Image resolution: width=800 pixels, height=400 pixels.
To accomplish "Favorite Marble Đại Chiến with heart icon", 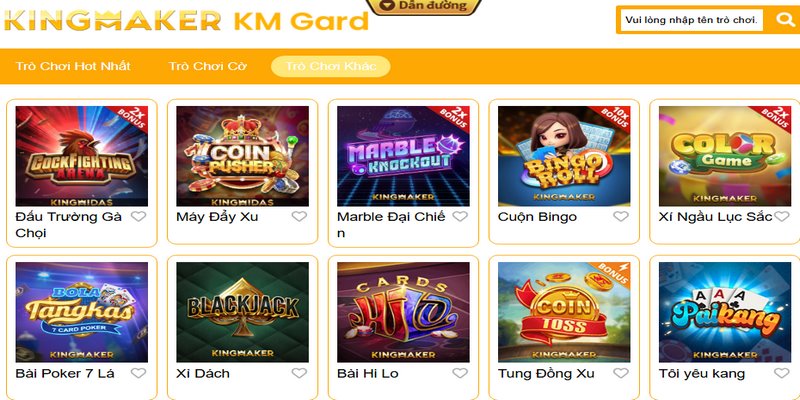I will pos(460,216).
